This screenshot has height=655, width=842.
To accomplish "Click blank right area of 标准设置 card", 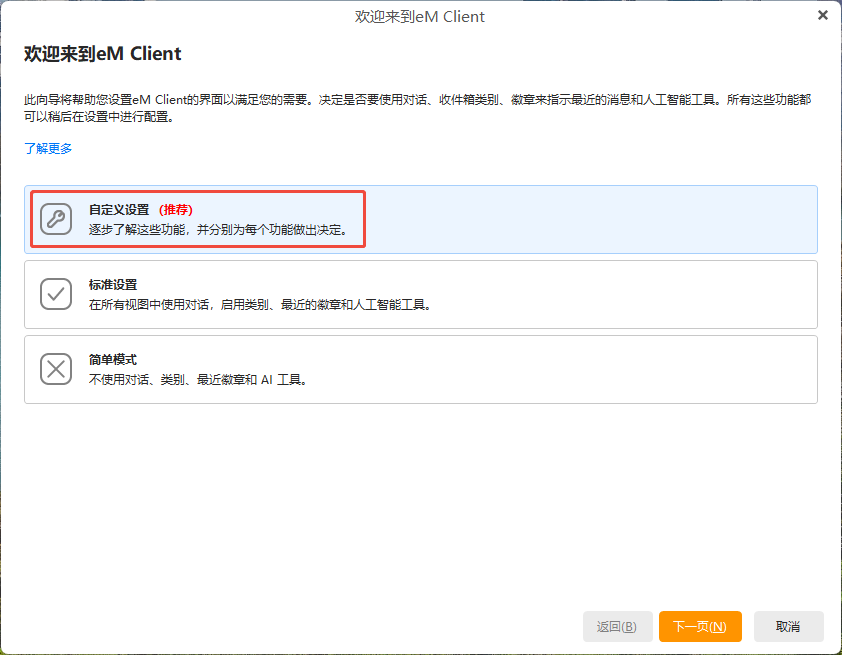I will (x=650, y=294).
